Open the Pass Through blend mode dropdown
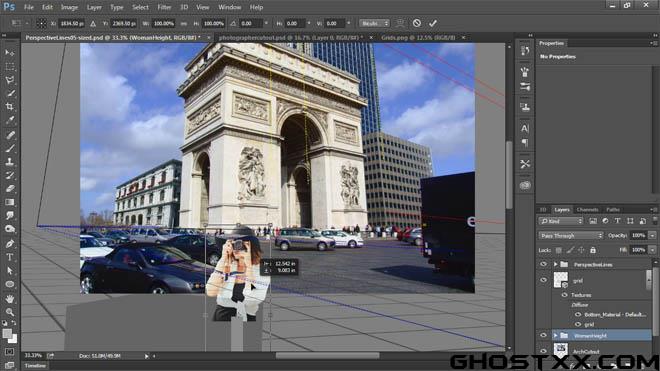660x371 pixels. (570, 235)
